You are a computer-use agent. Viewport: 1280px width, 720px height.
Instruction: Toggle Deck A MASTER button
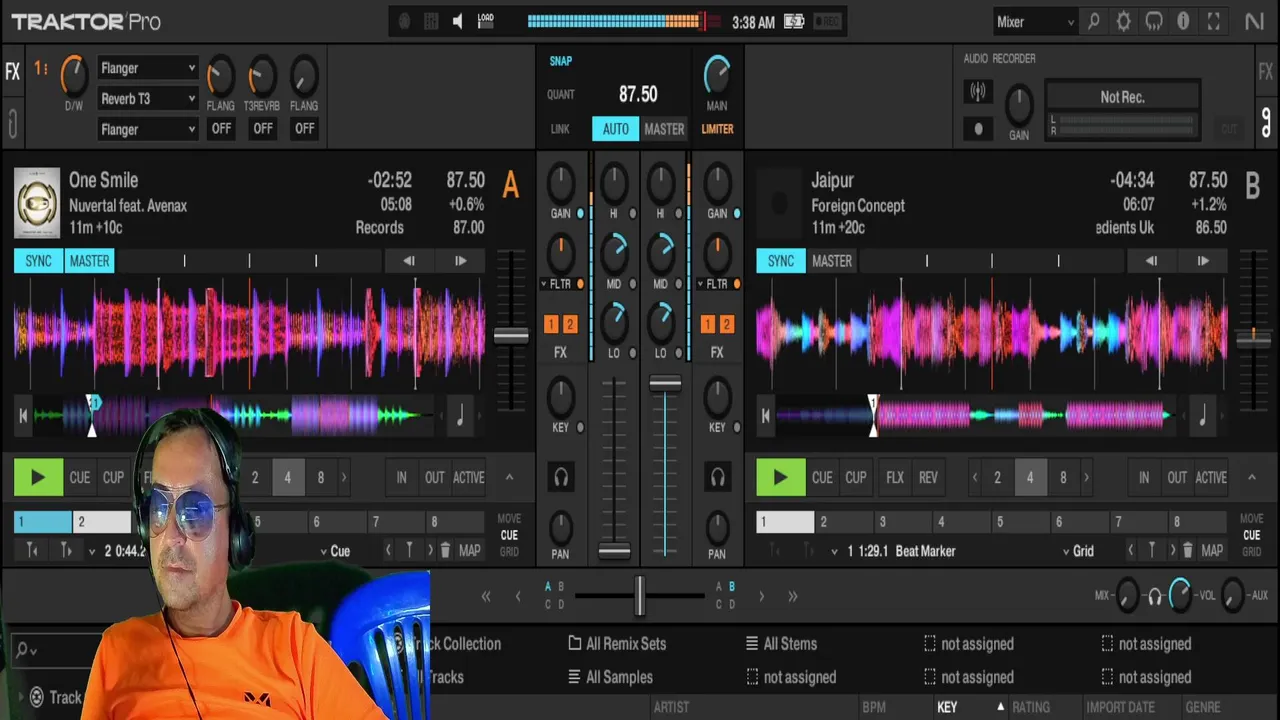(x=89, y=261)
